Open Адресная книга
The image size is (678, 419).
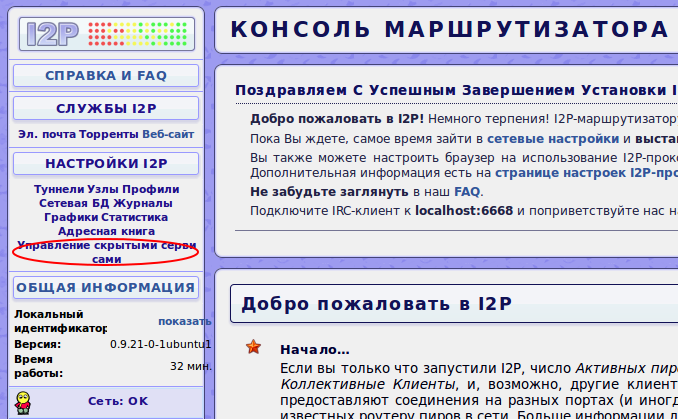coord(106,231)
